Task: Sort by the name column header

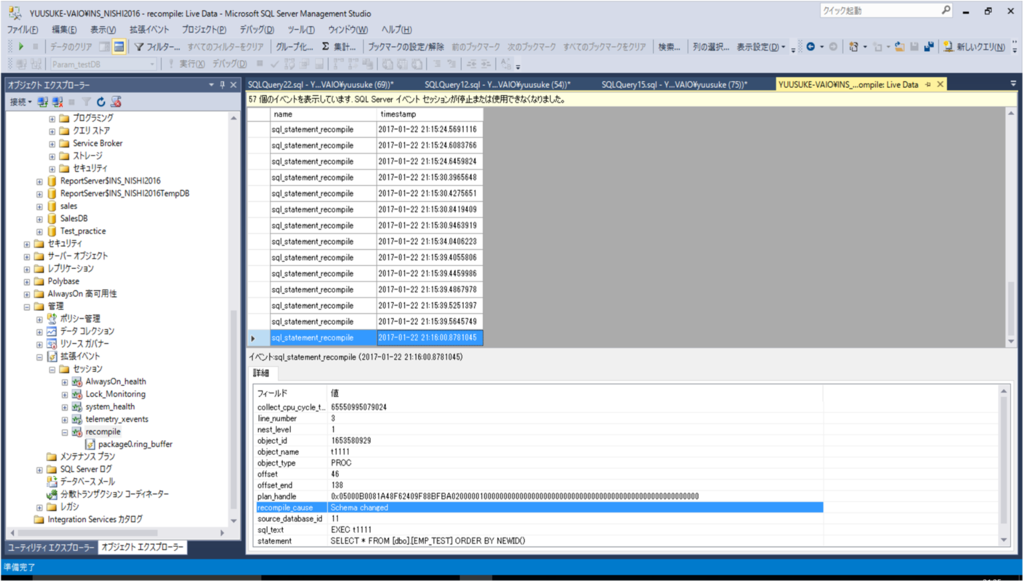Action: click(x=323, y=114)
